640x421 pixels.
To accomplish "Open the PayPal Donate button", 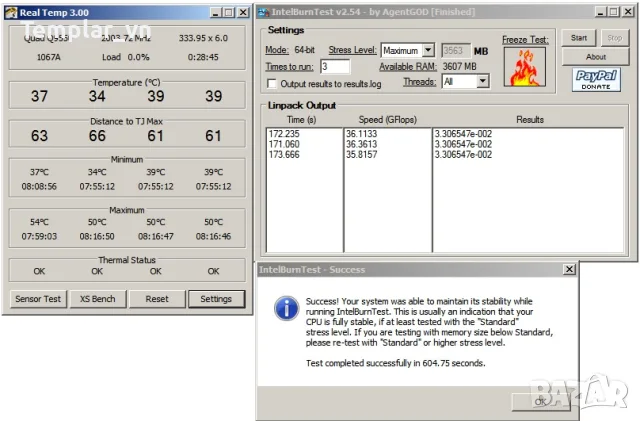I will point(596,79).
